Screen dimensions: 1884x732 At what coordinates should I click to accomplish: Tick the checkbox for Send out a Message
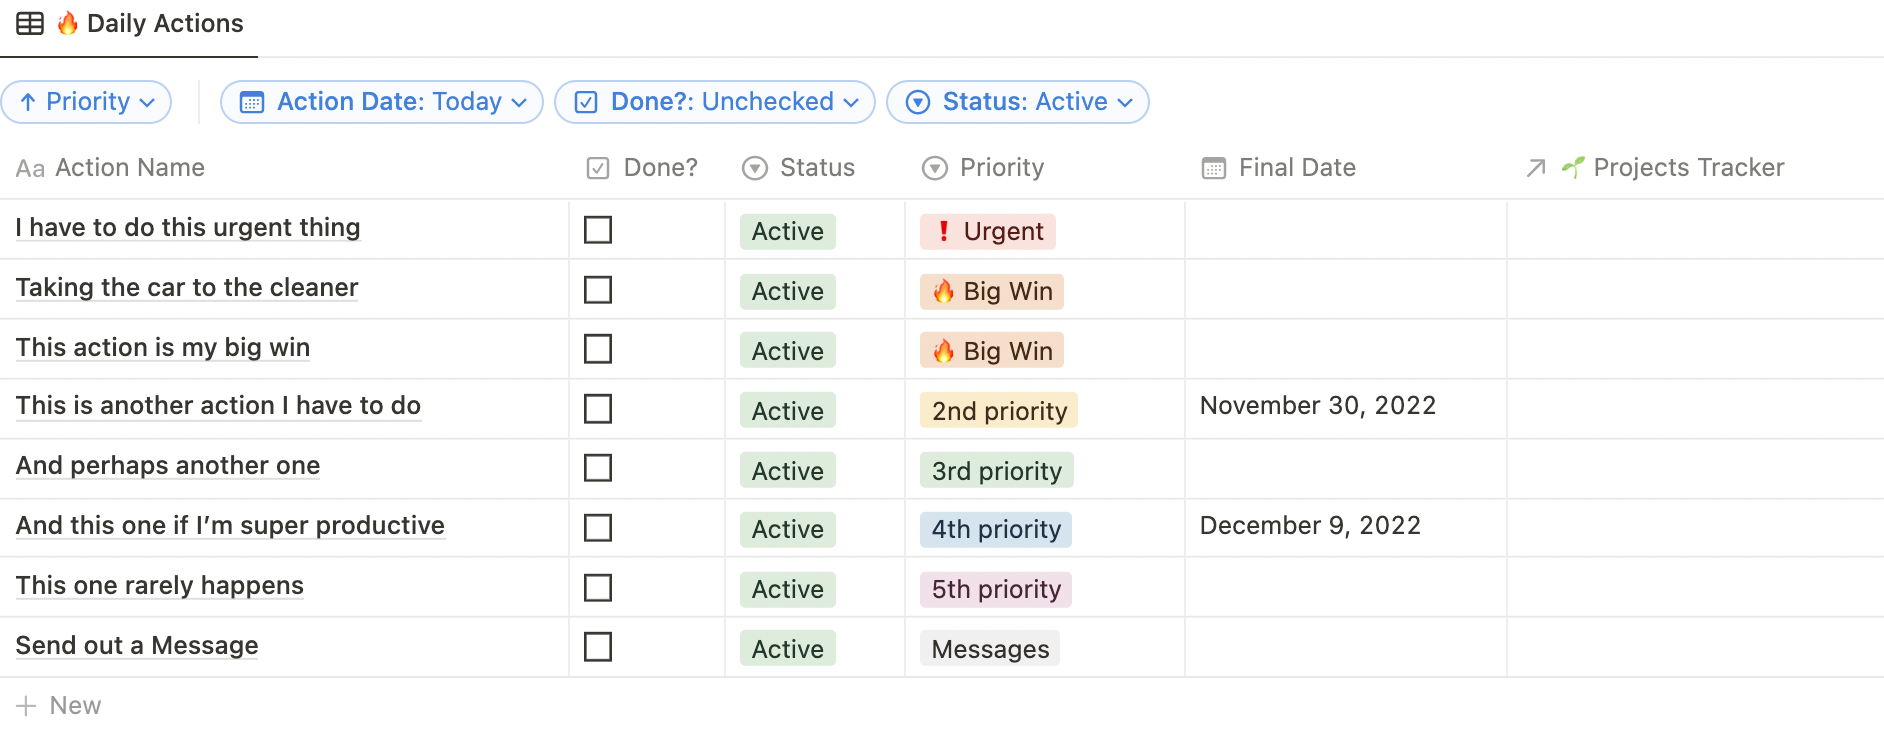(x=598, y=647)
